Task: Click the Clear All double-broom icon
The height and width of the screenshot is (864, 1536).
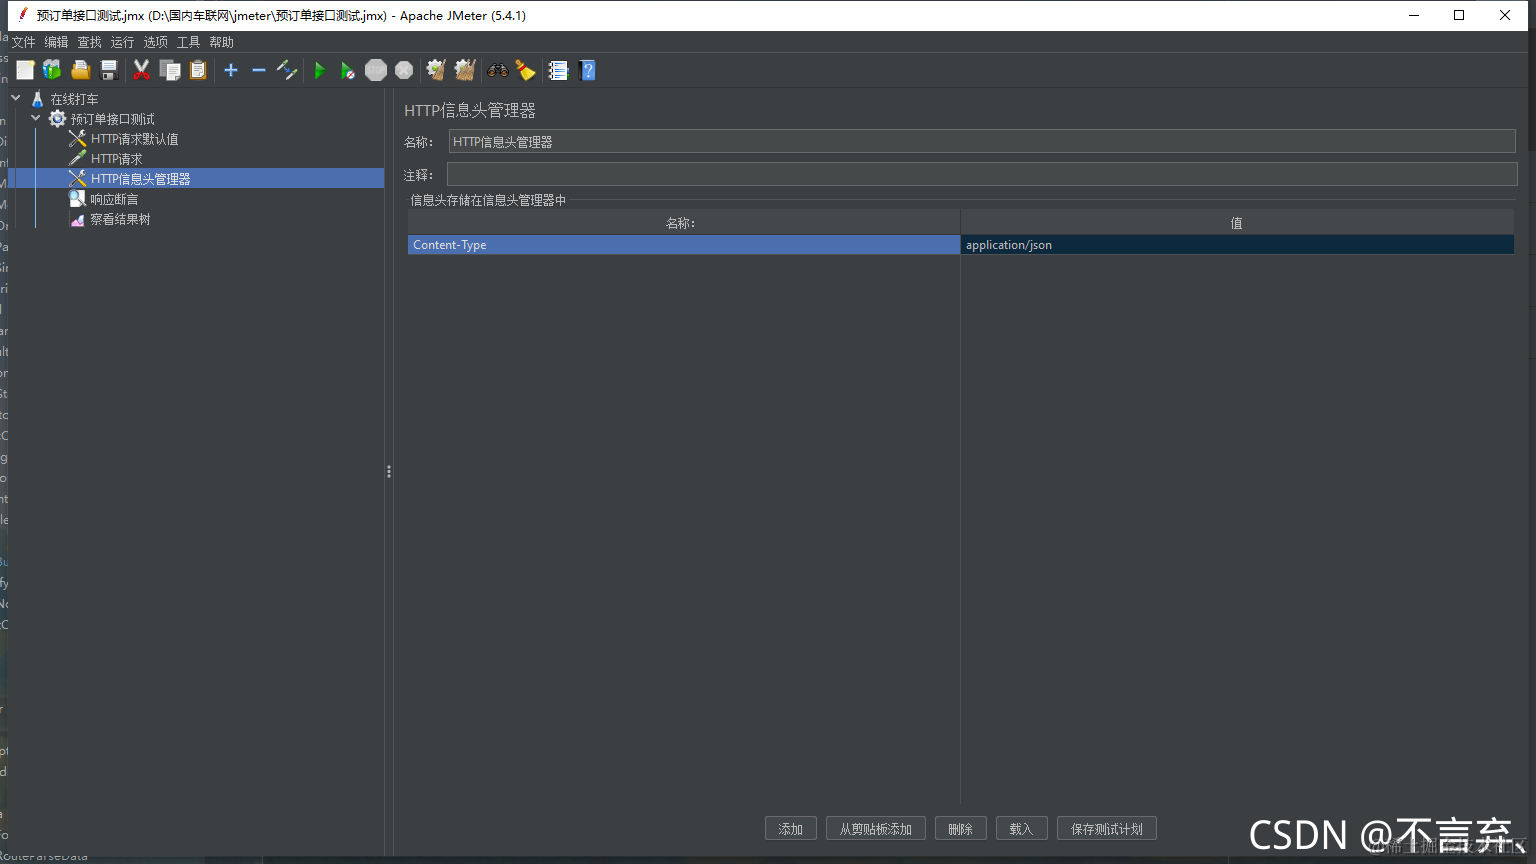Action: [x=465, y=70]
